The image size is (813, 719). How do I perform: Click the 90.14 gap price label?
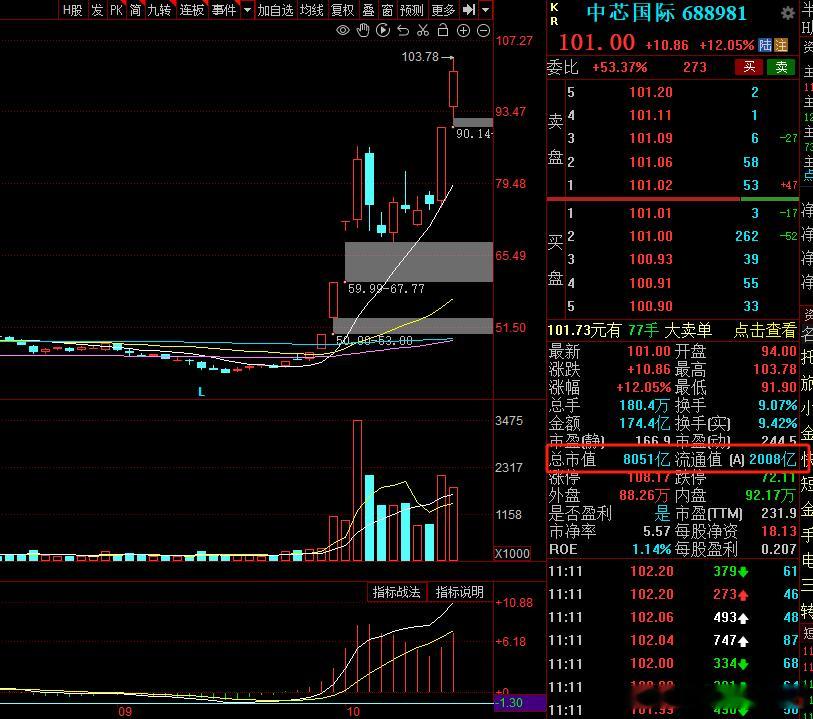click(x=473, y=134)
